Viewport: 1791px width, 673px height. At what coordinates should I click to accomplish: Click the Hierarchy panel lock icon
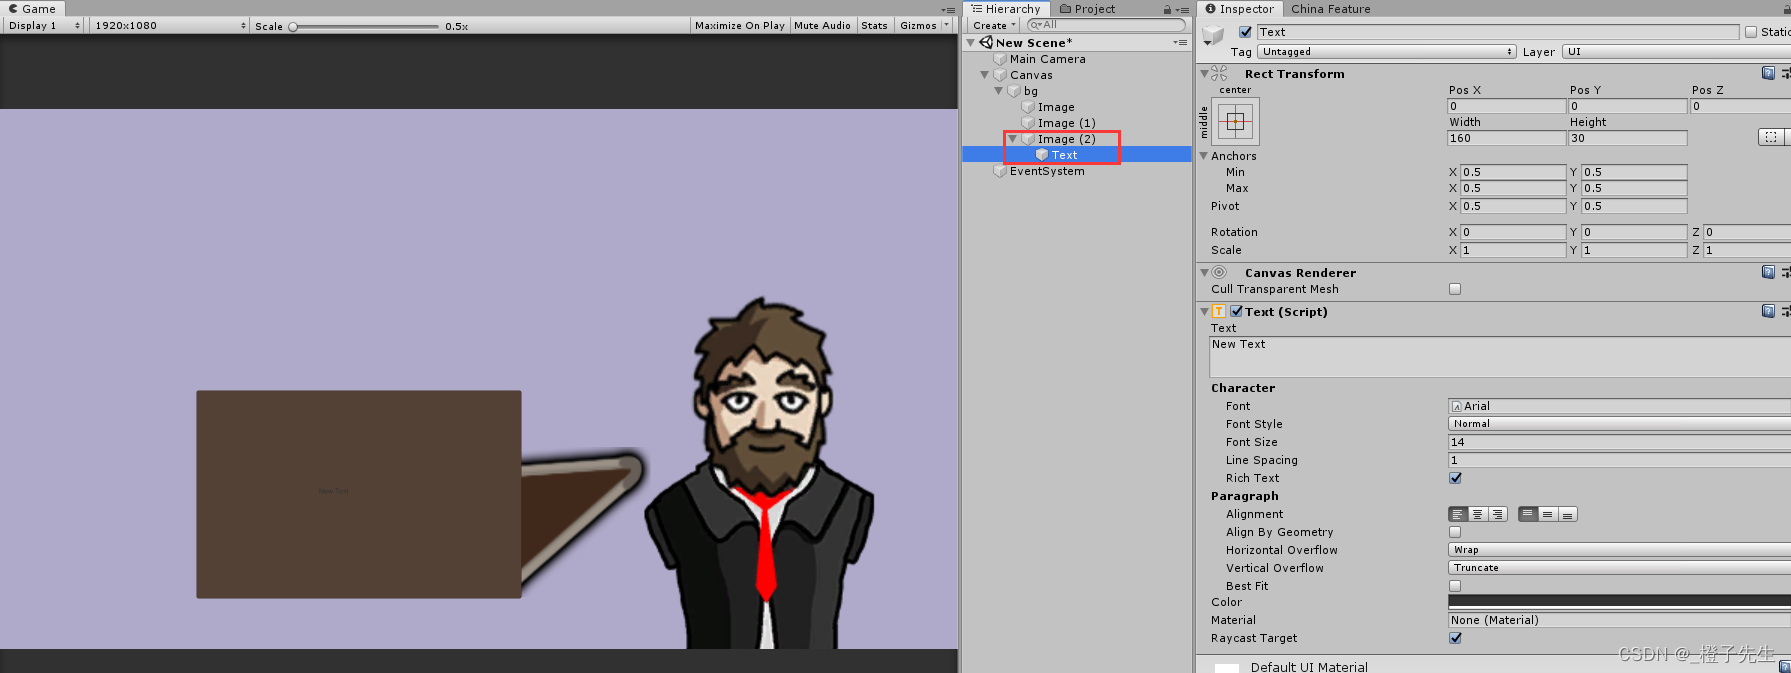(1167, 9)
